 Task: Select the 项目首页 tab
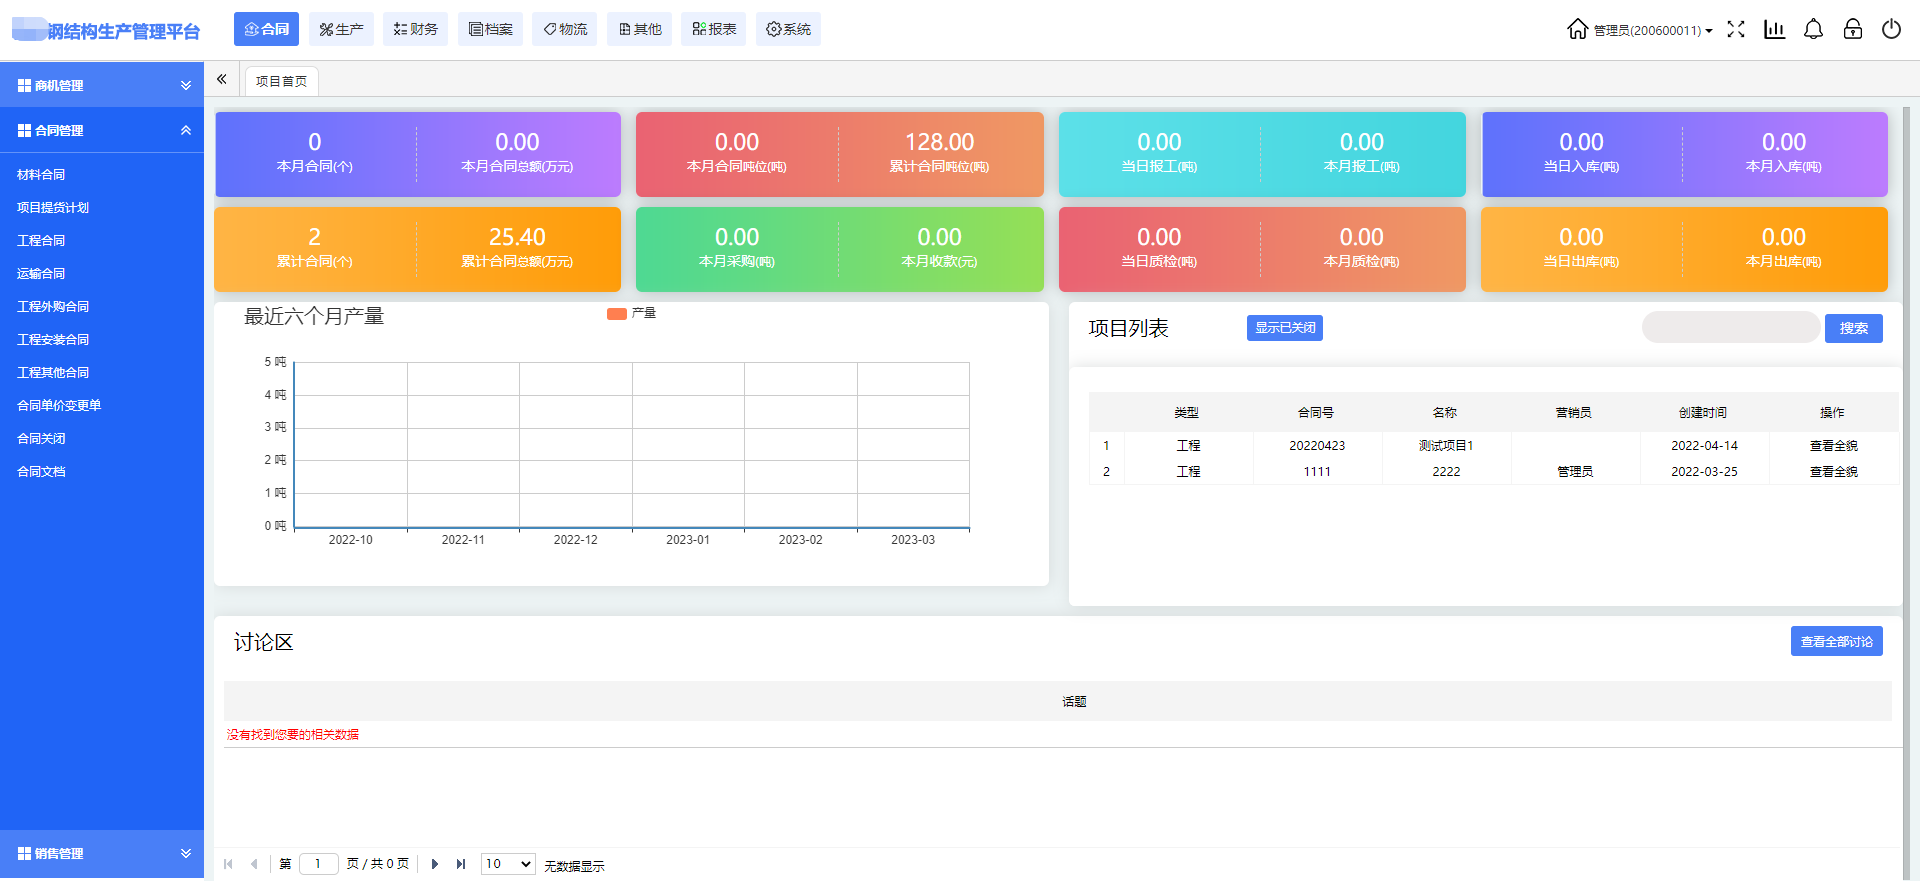(x=281, y=81)
